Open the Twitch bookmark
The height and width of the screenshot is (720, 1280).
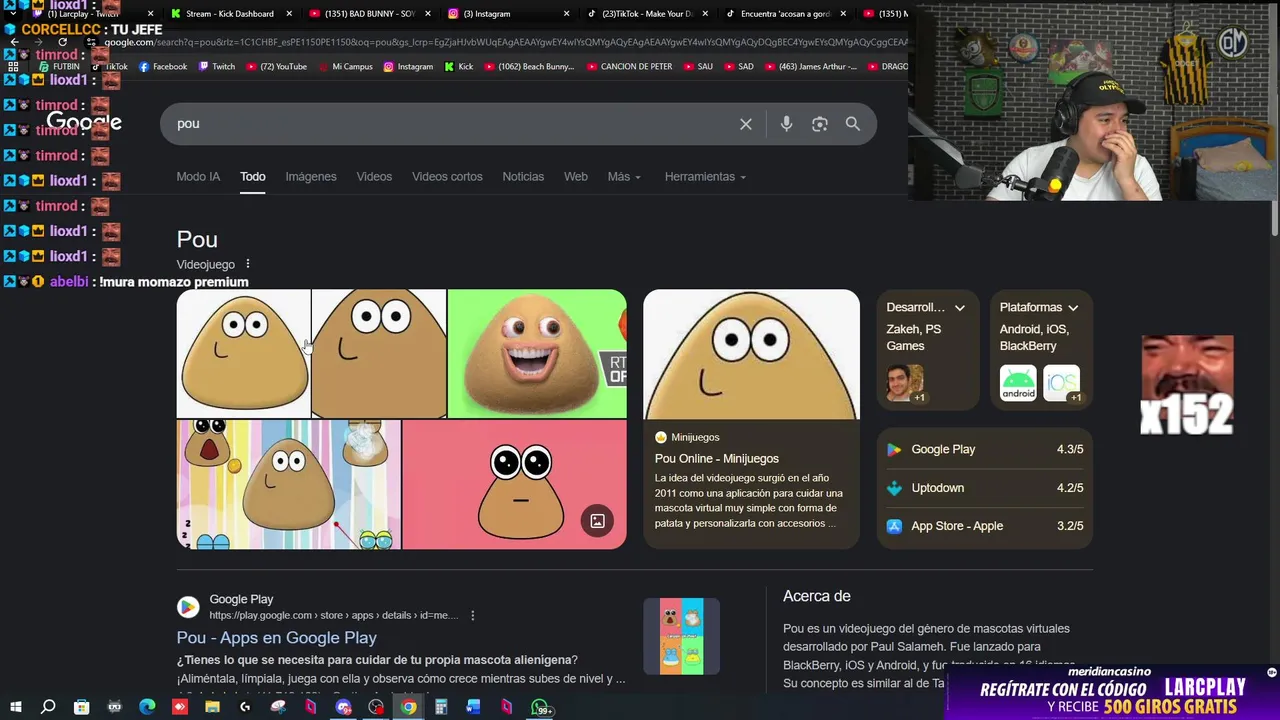[217, 67]
